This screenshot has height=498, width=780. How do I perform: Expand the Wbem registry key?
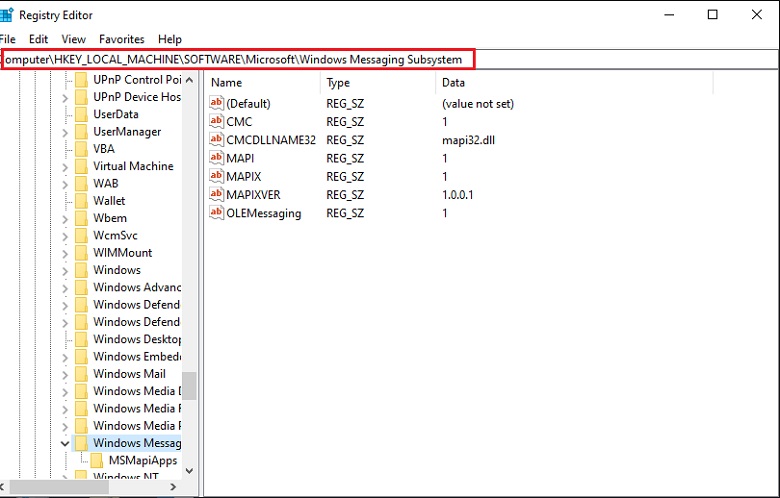(x=65, y=218)
